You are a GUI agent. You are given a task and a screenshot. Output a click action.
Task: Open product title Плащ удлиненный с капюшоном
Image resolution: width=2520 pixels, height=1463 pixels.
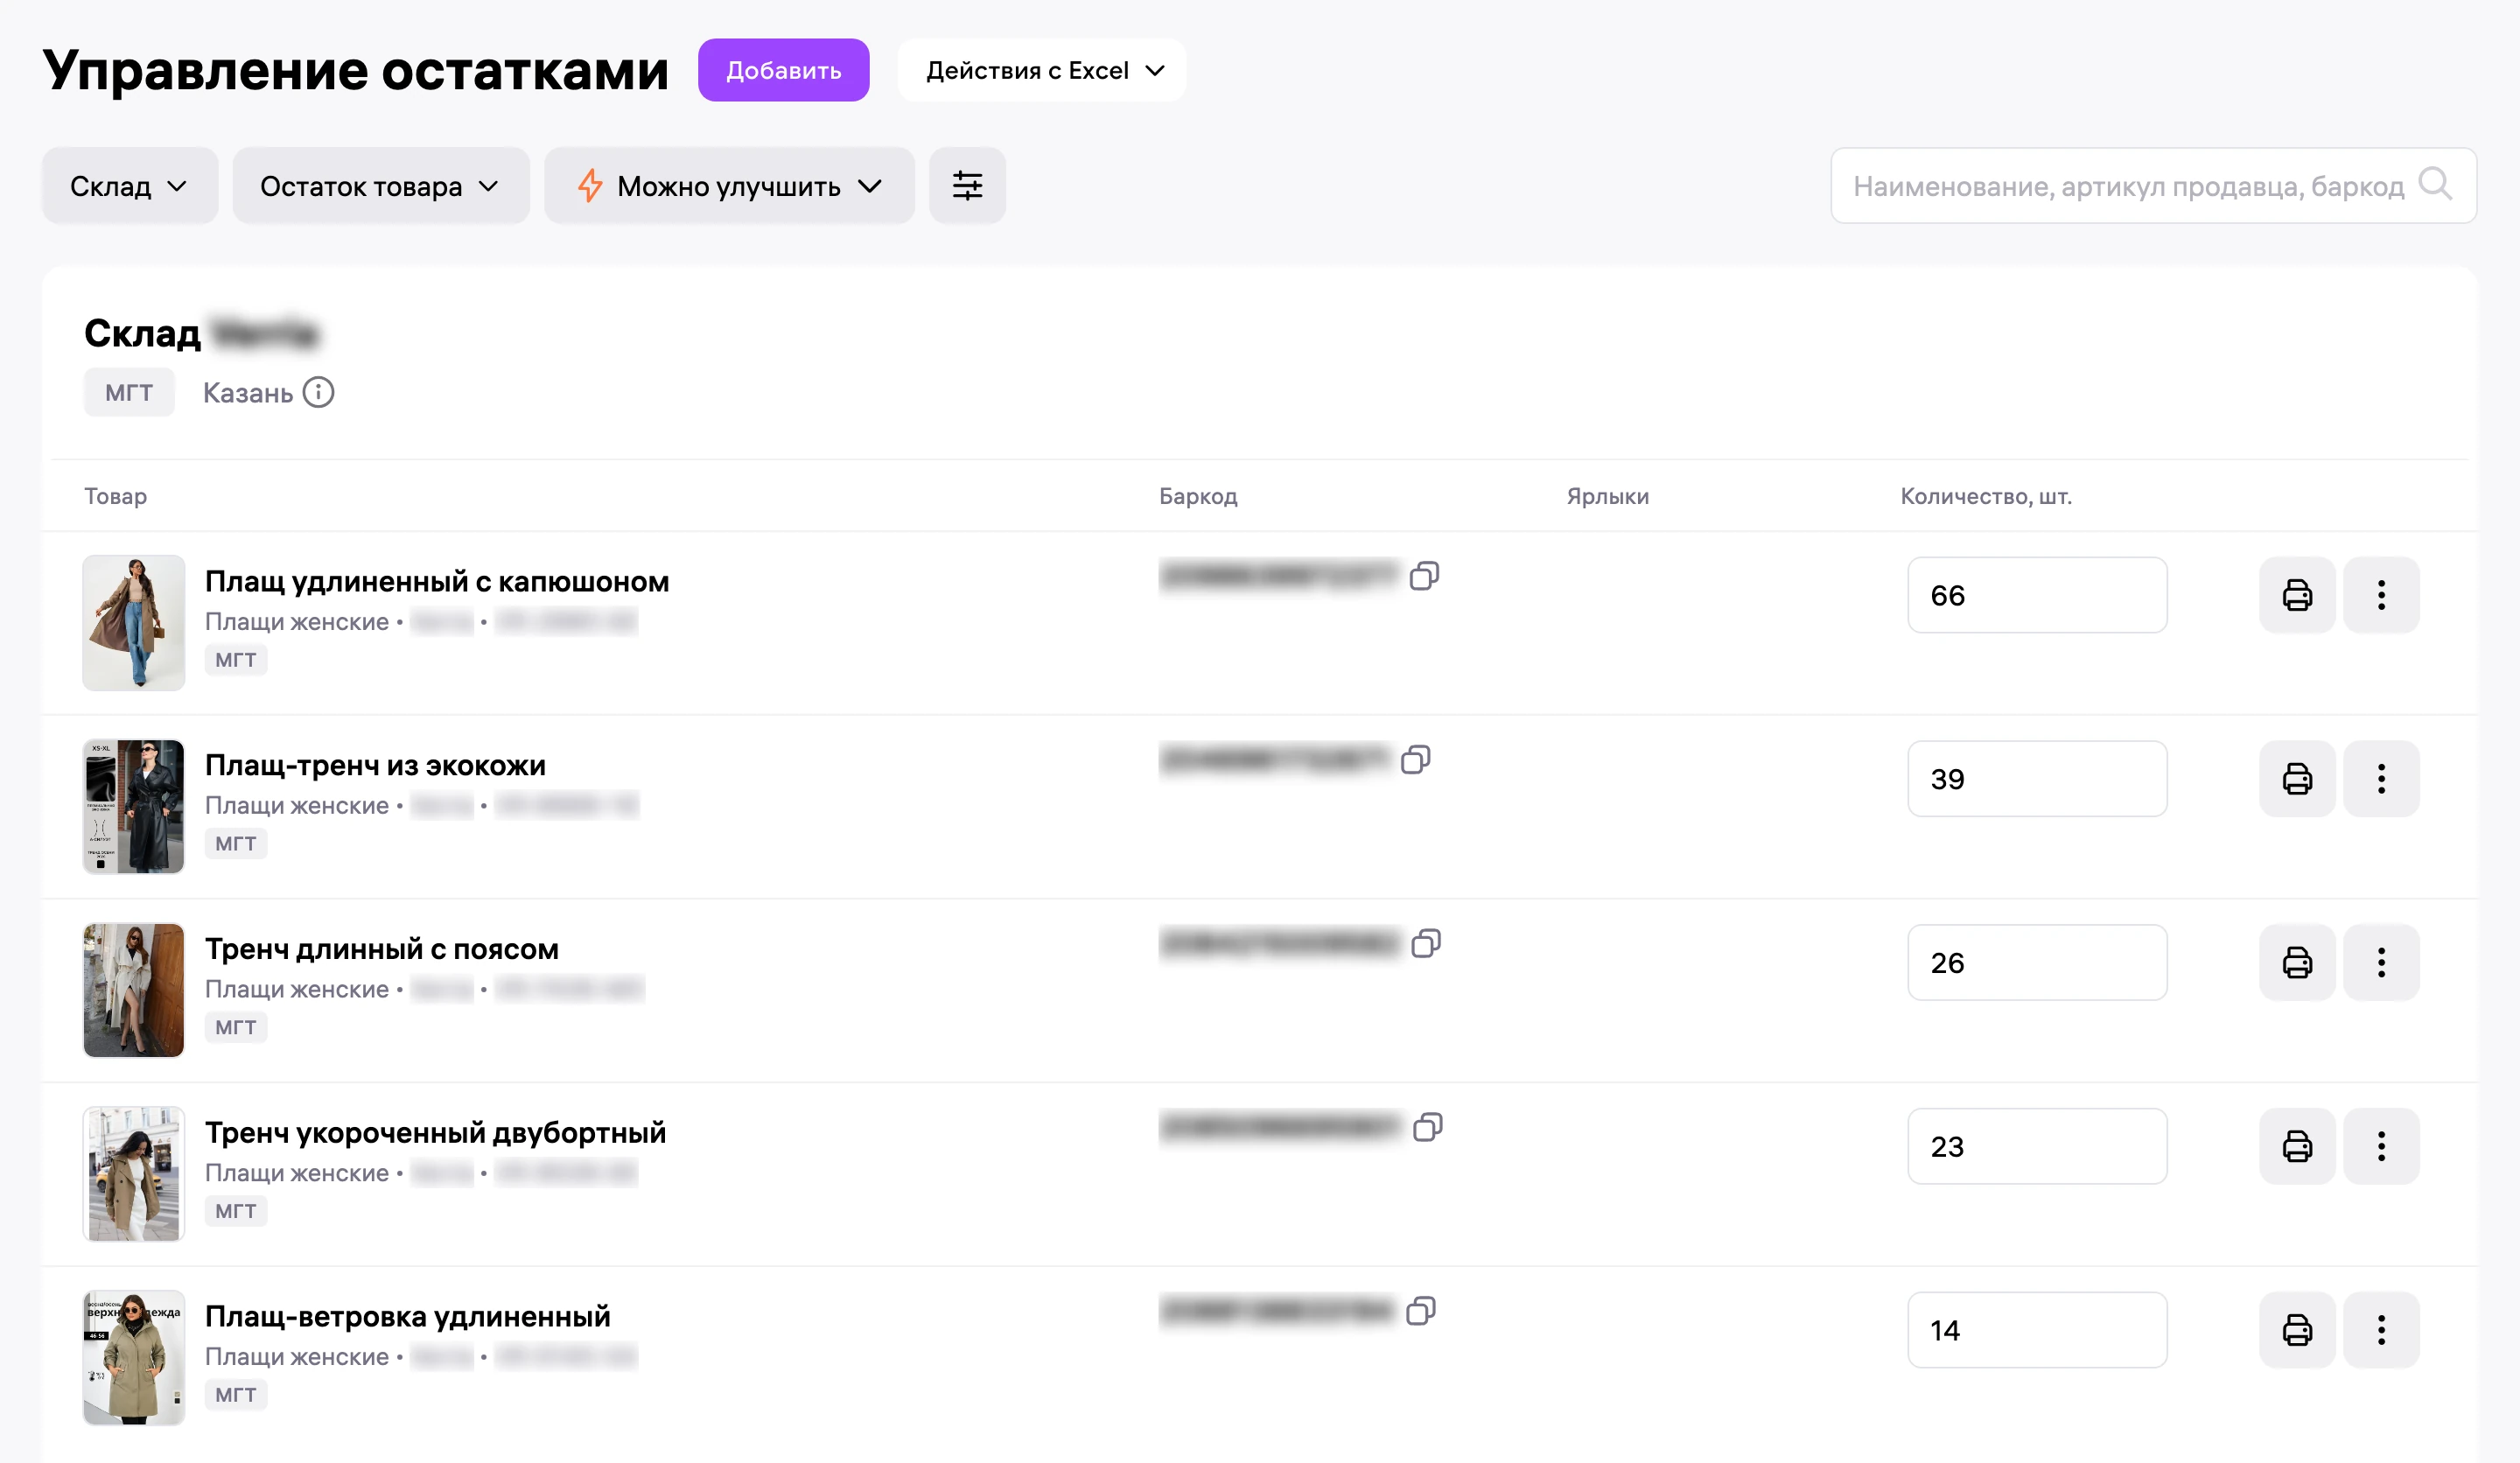pos(437,581)
